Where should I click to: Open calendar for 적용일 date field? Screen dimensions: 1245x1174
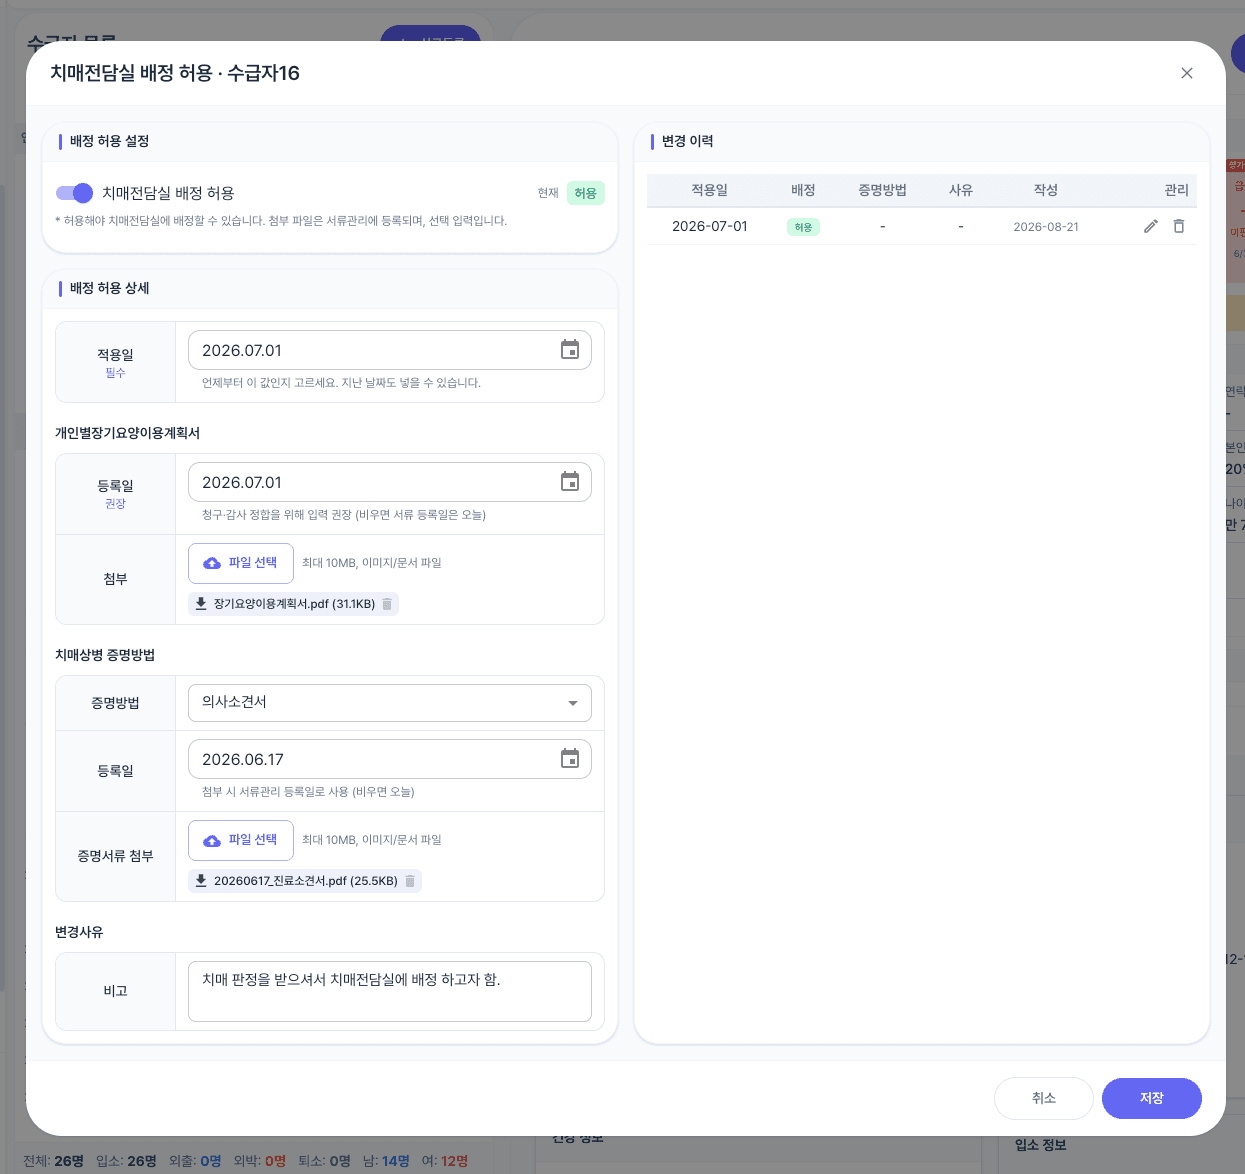point(570,350)
